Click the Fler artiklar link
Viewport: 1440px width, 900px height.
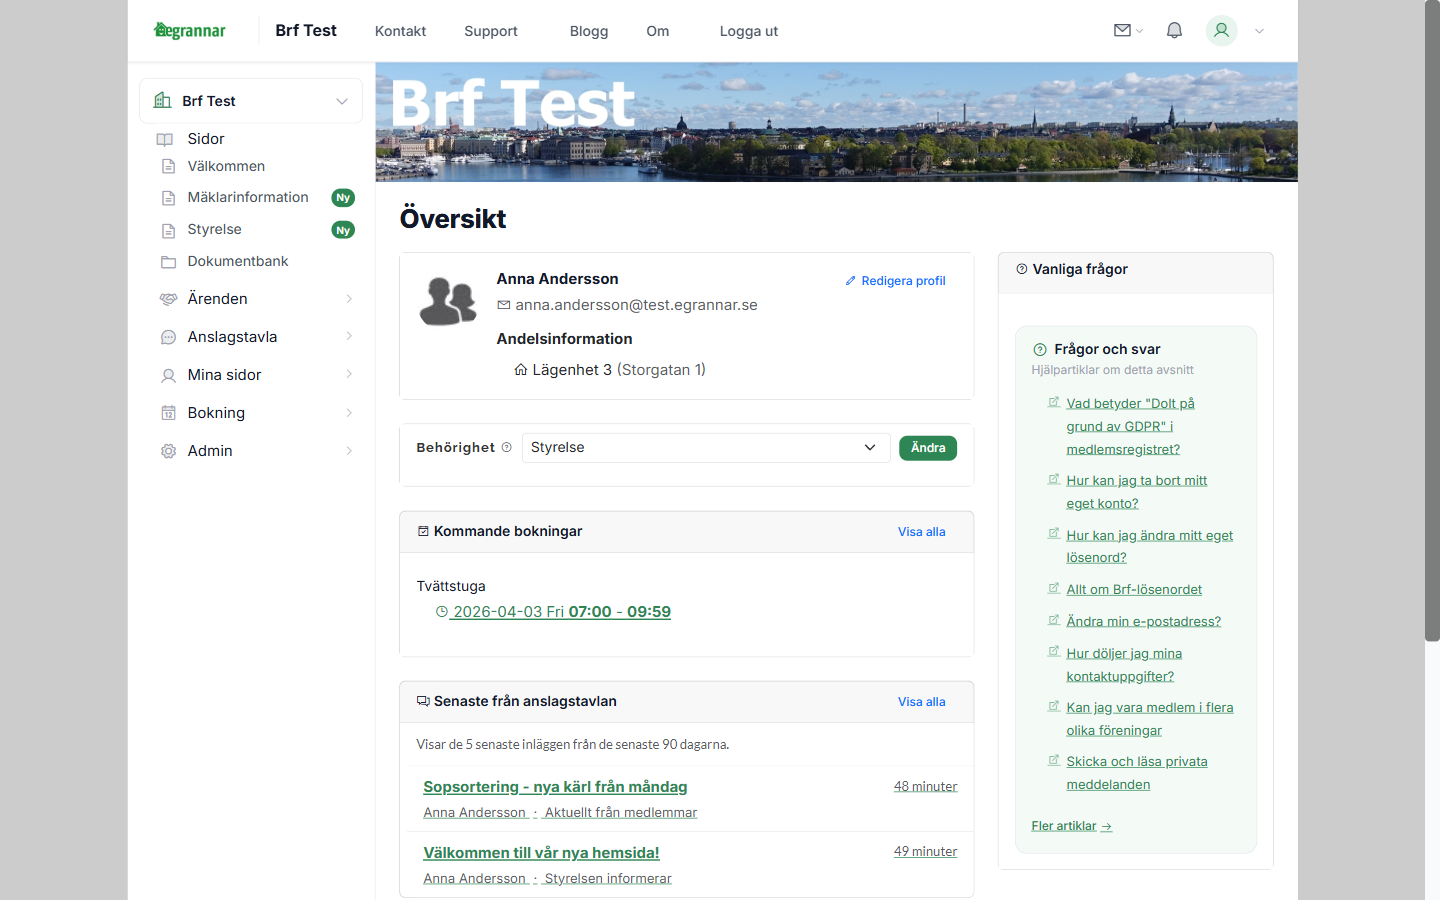1071,826
